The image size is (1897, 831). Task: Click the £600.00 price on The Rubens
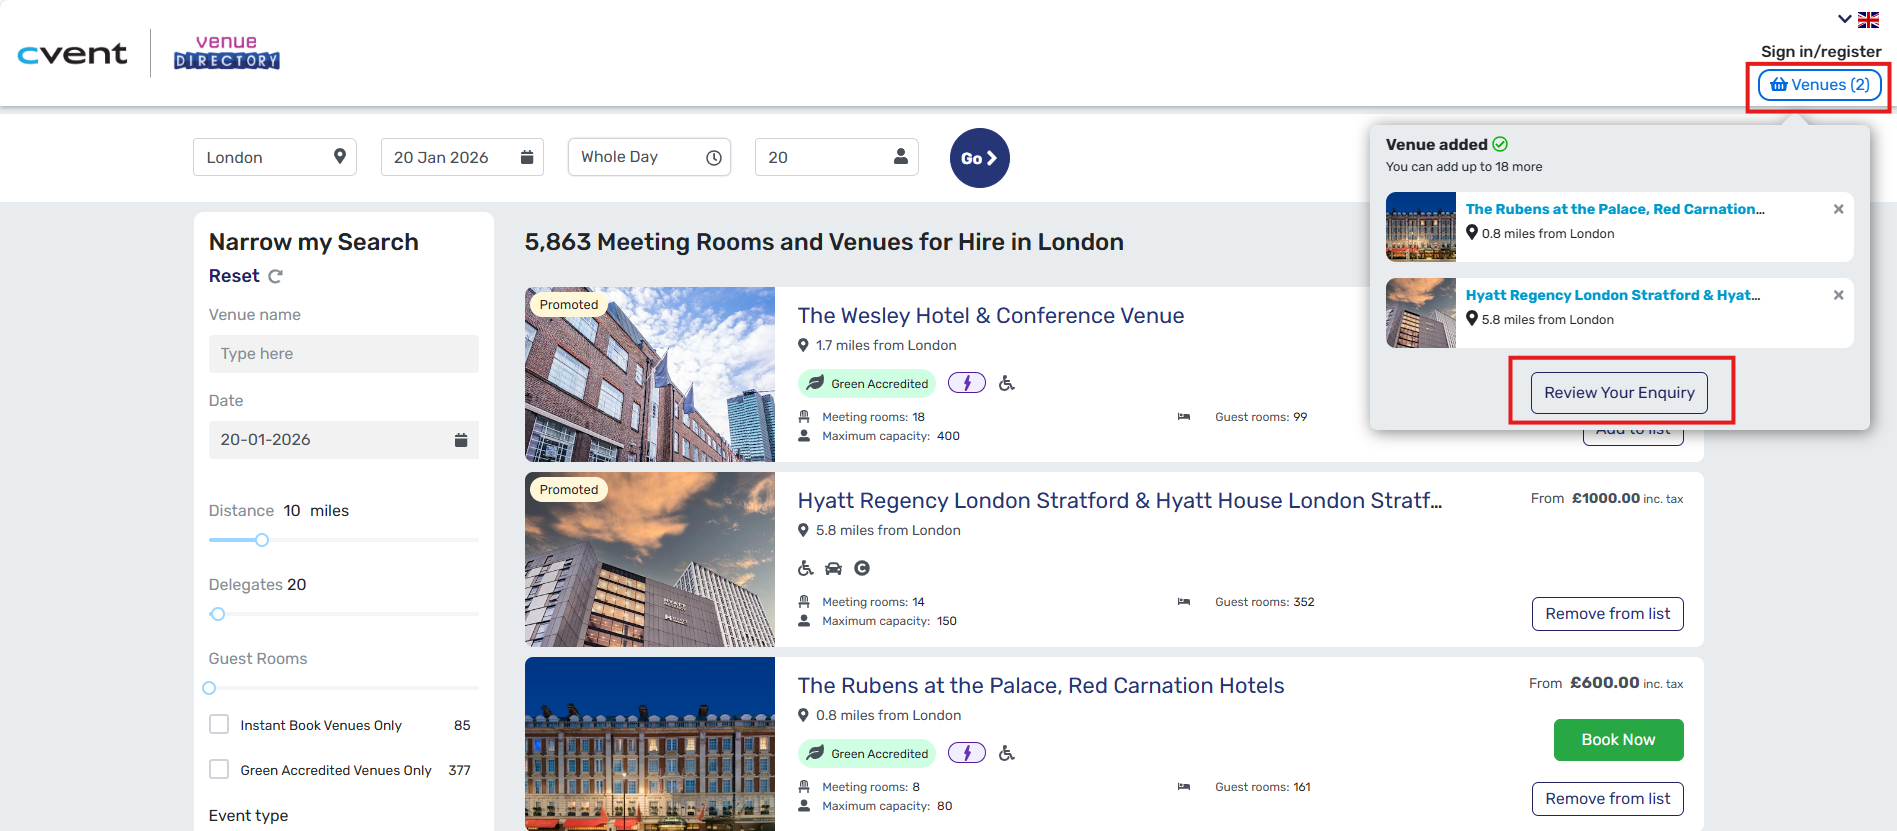[x=1604, y=683]
